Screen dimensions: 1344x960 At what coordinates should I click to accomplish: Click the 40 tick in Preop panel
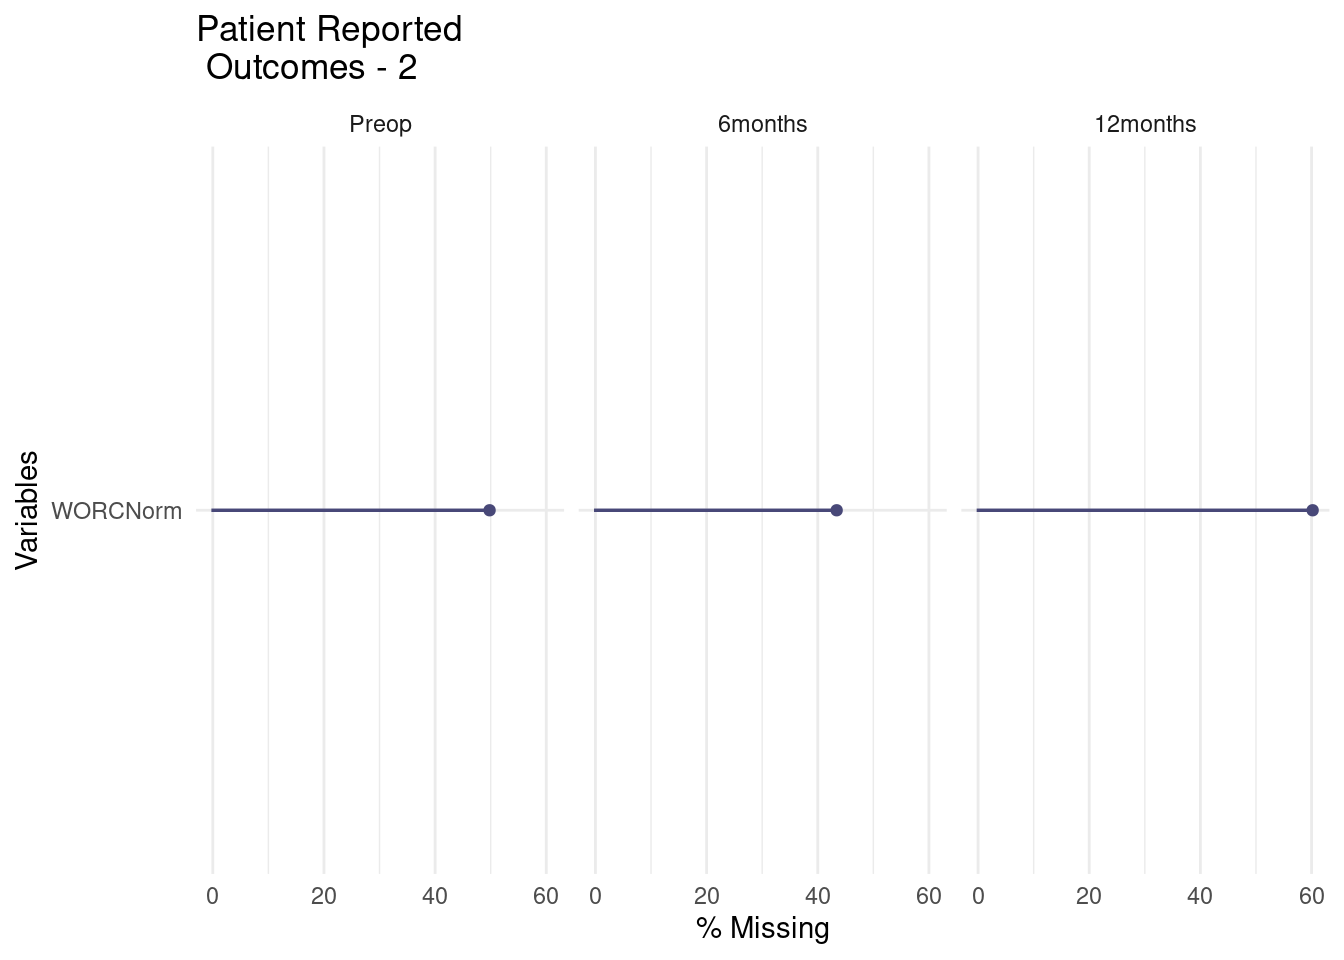coord(434,896)
